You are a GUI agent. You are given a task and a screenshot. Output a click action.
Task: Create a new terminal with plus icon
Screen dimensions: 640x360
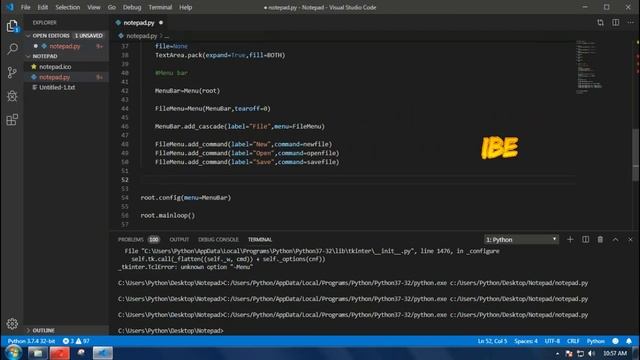(570, 240)
